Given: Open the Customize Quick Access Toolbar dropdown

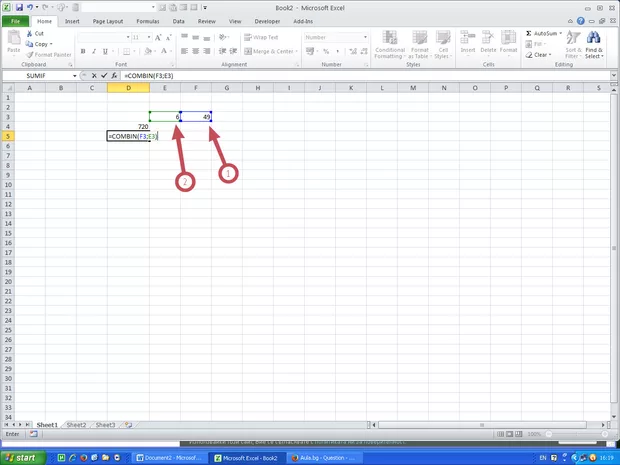Looking at the screenshot, I should coord(205,8).
